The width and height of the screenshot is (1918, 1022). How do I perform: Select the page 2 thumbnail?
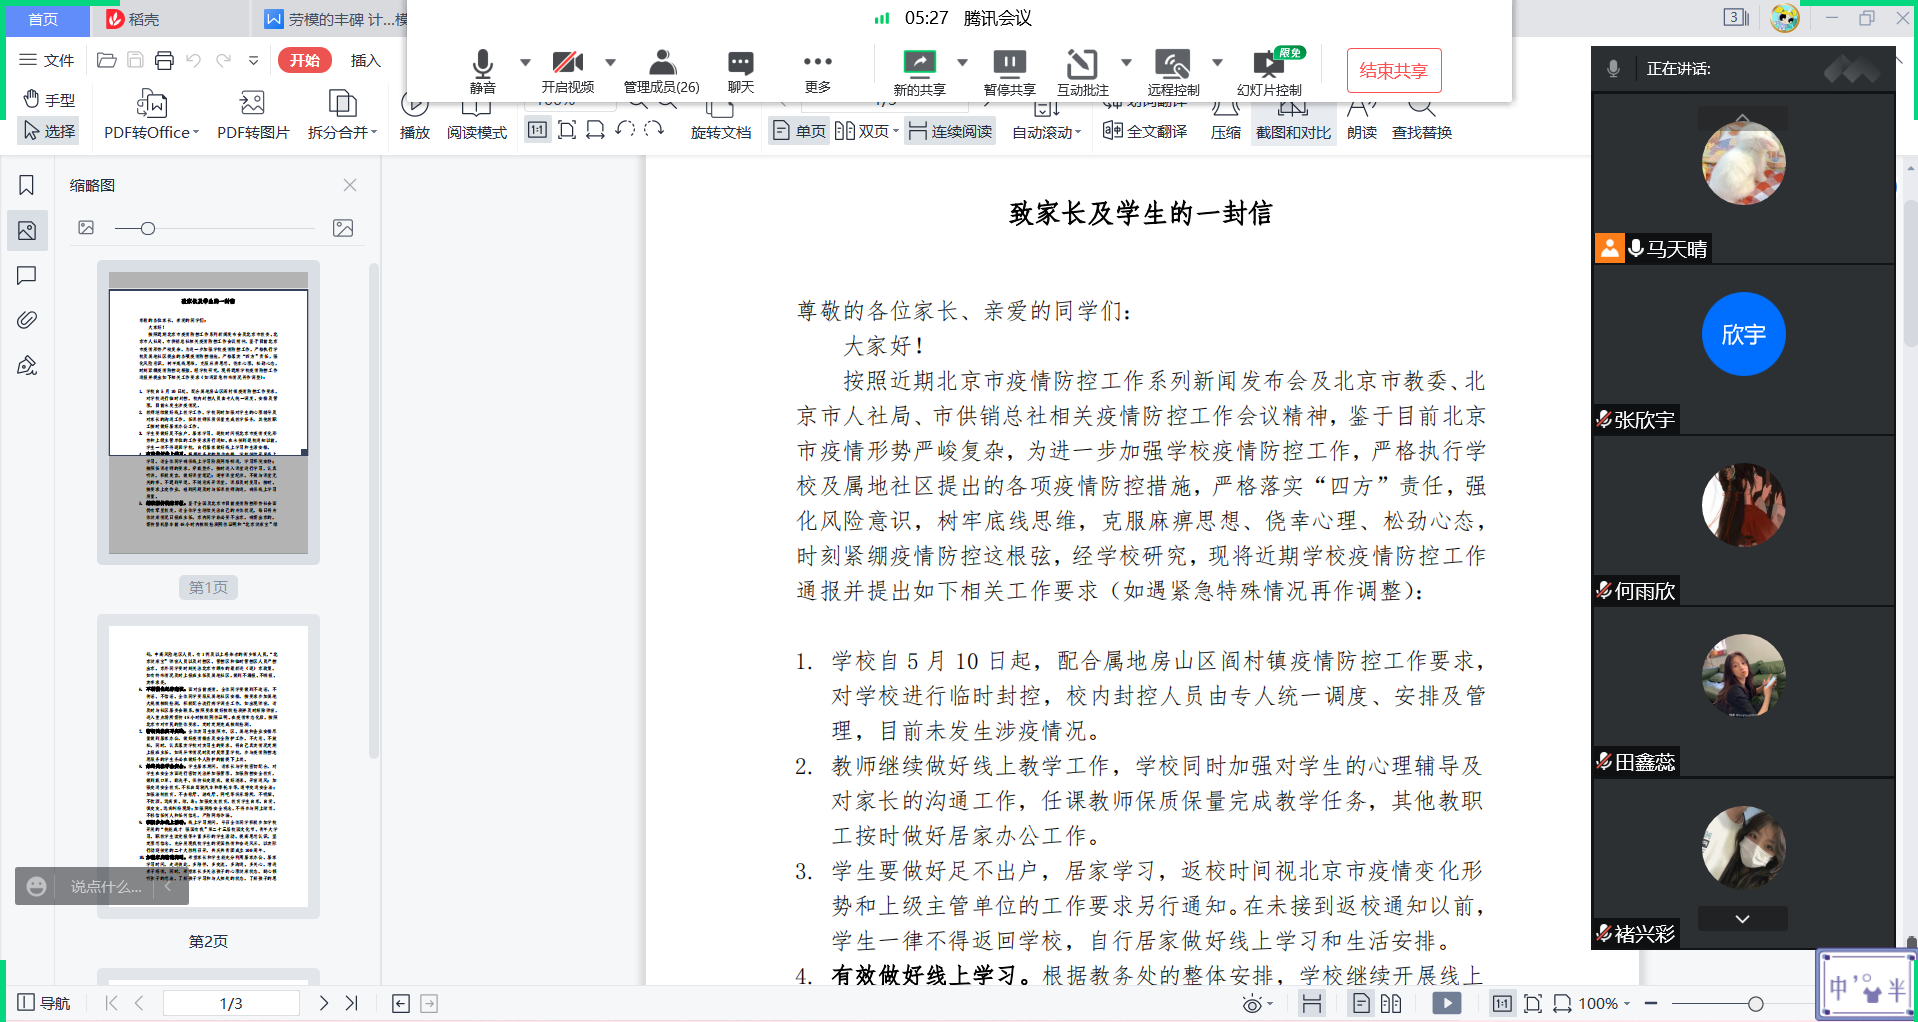coord(208,766)
